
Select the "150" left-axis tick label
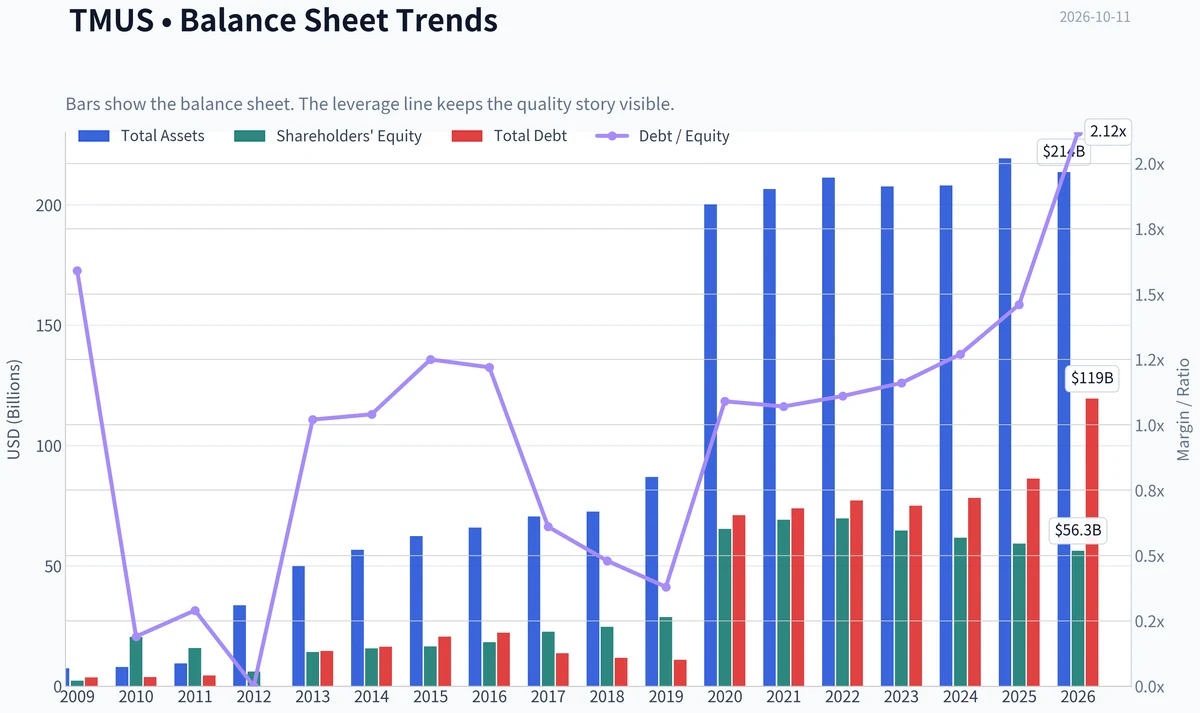(50, 326)
